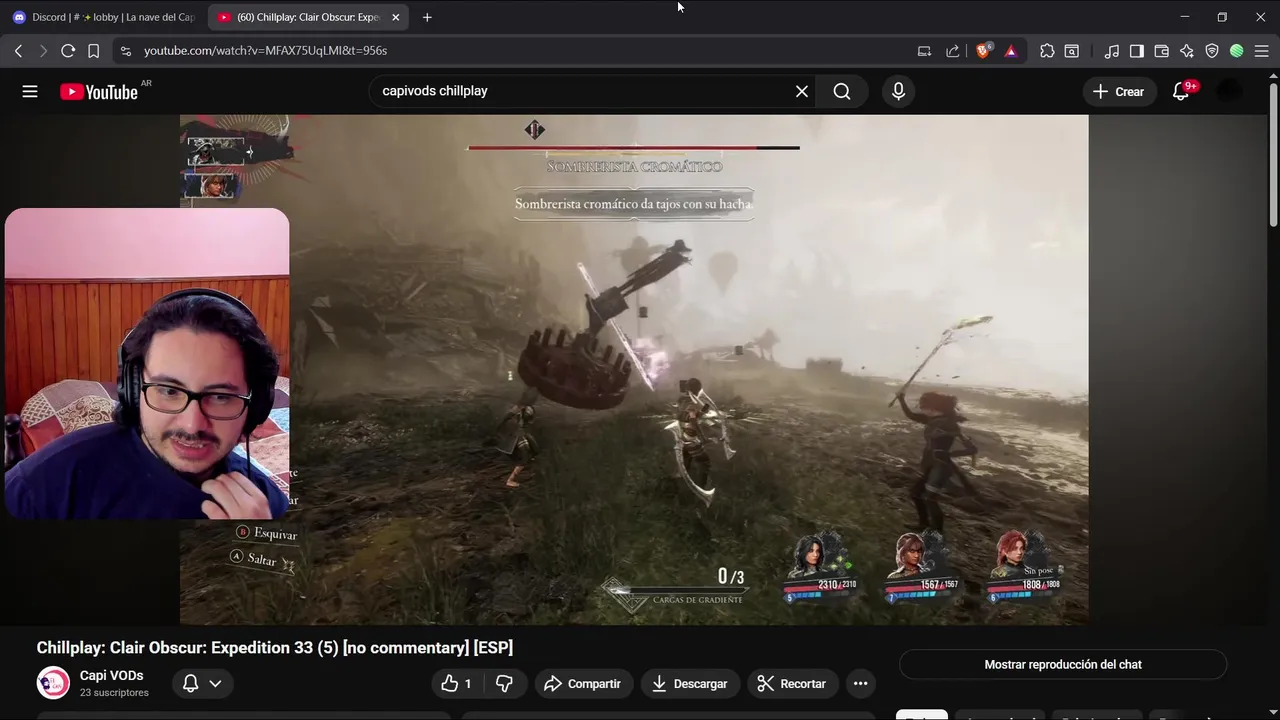Open Brave Shields lion icon
The image size is (1280, 720).
coord(983,51)
